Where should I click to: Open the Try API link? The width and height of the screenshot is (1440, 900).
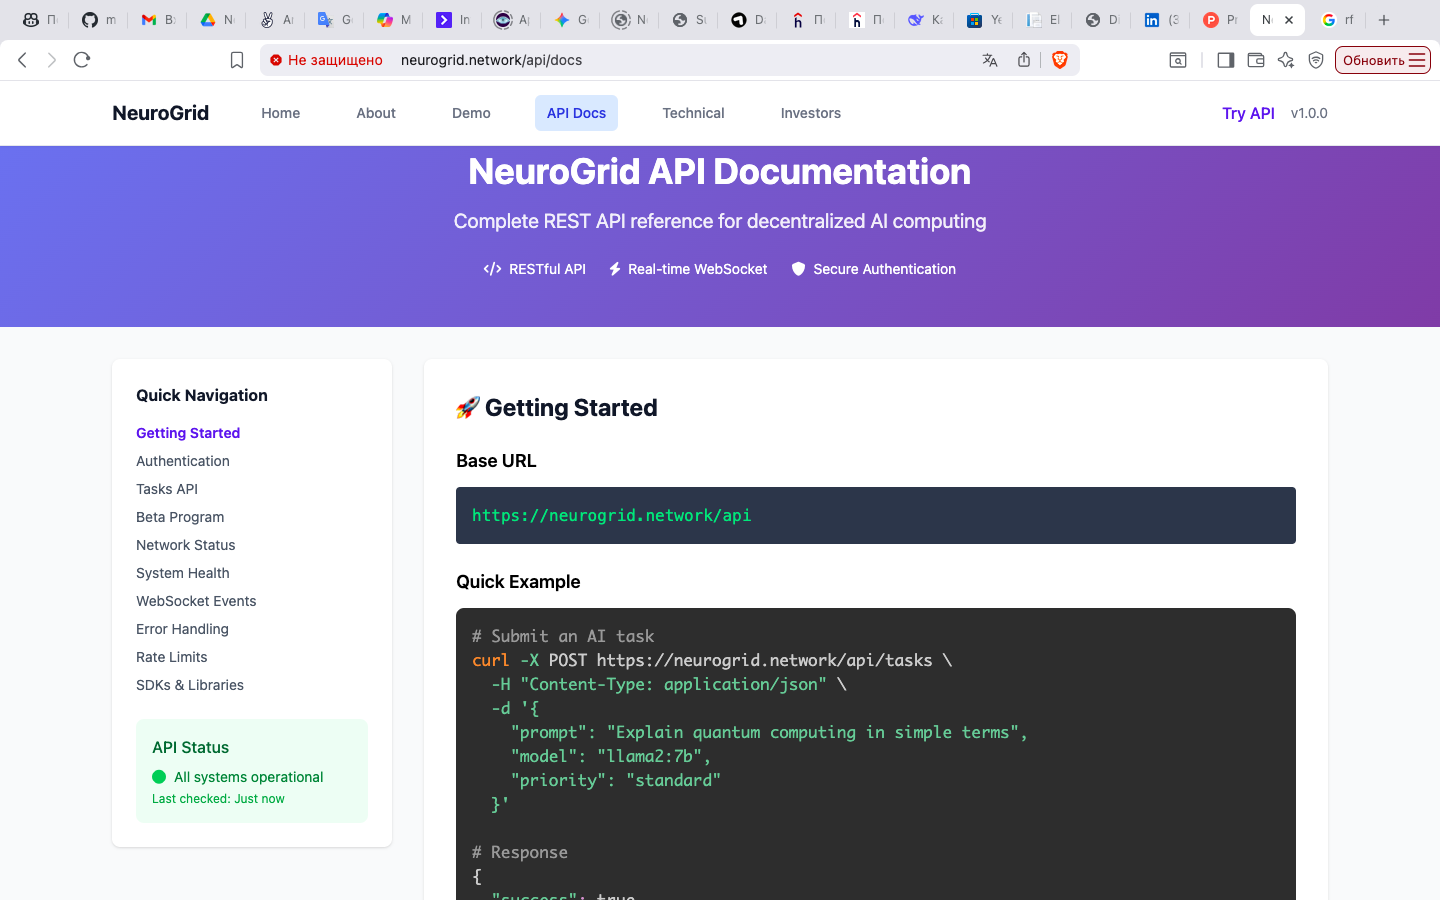point(1248,113)
